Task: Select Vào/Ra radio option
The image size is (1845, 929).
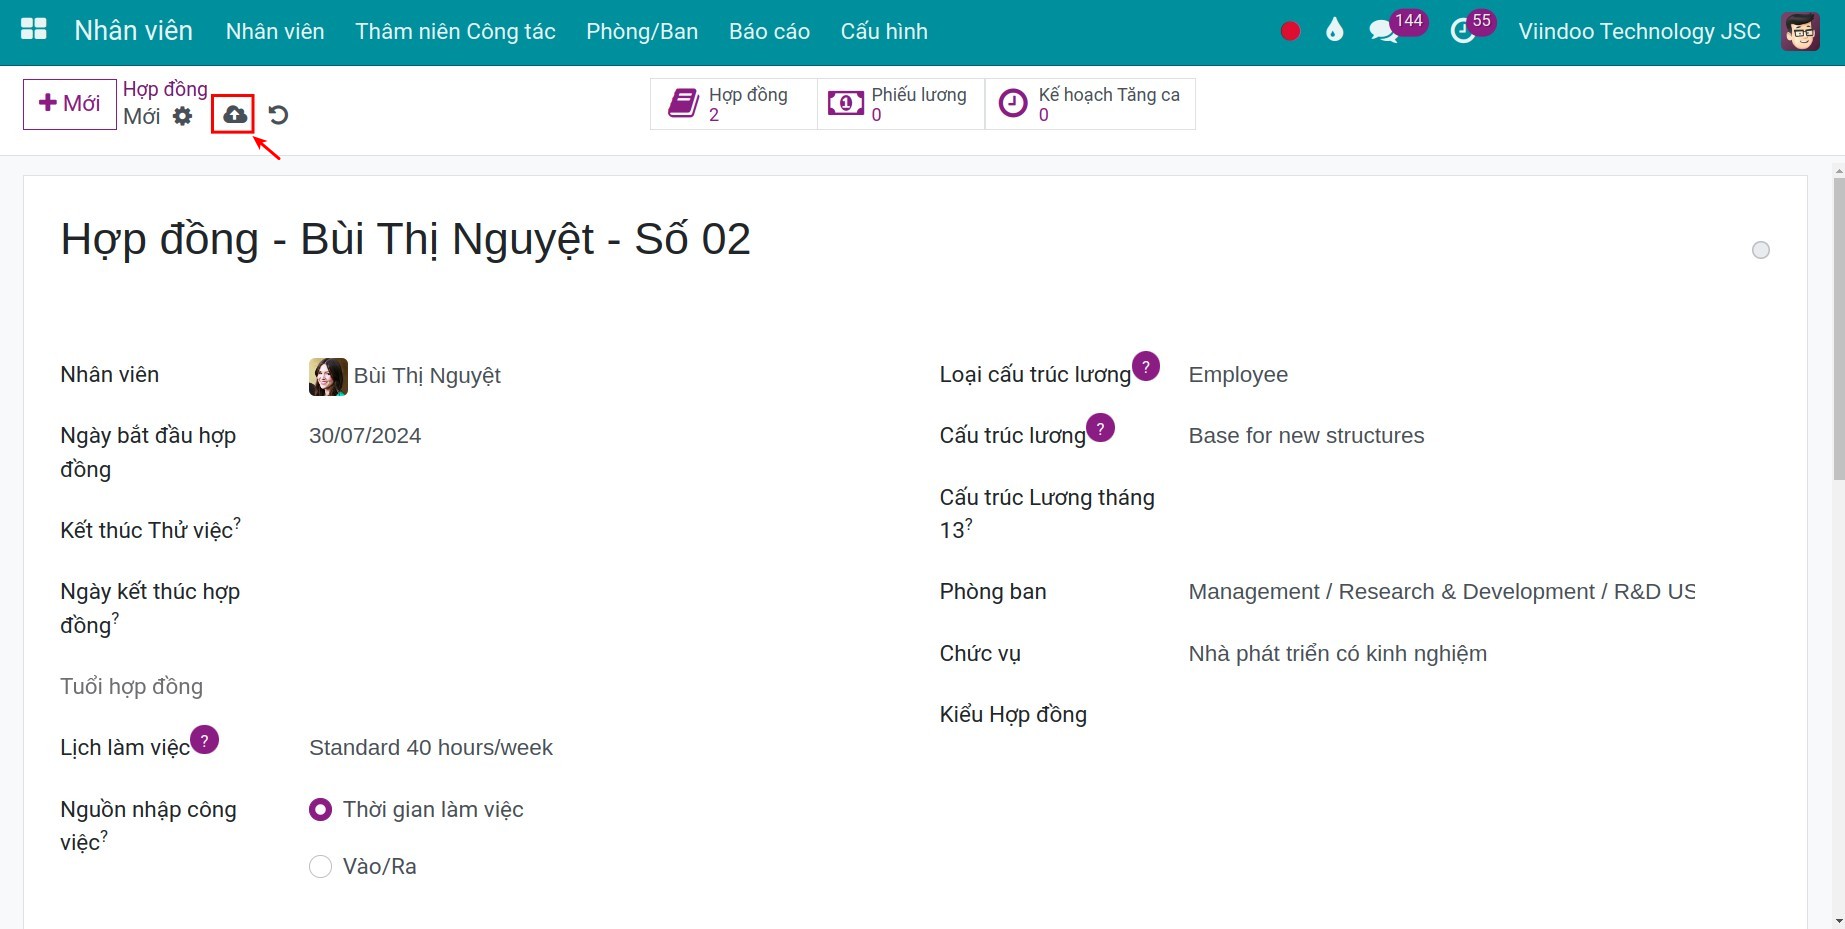Action: pos(320,867)
